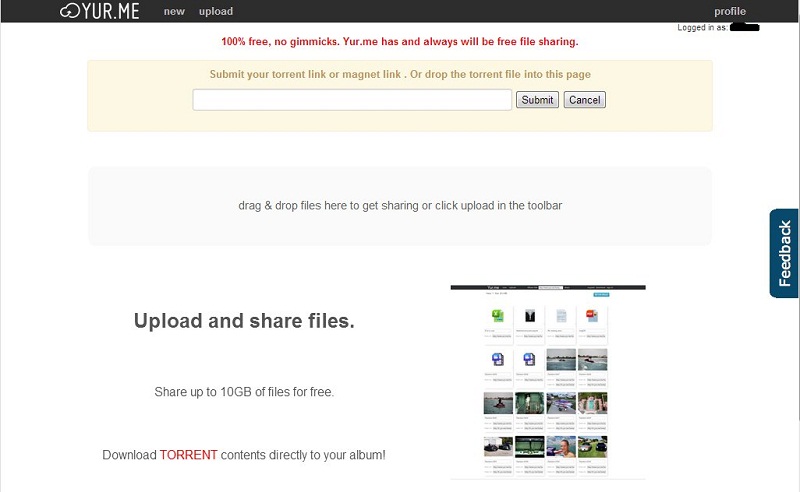Open the 'new' menu item in header
The height and width of the screenshot is (492, 800).
[x=174, y=11]
